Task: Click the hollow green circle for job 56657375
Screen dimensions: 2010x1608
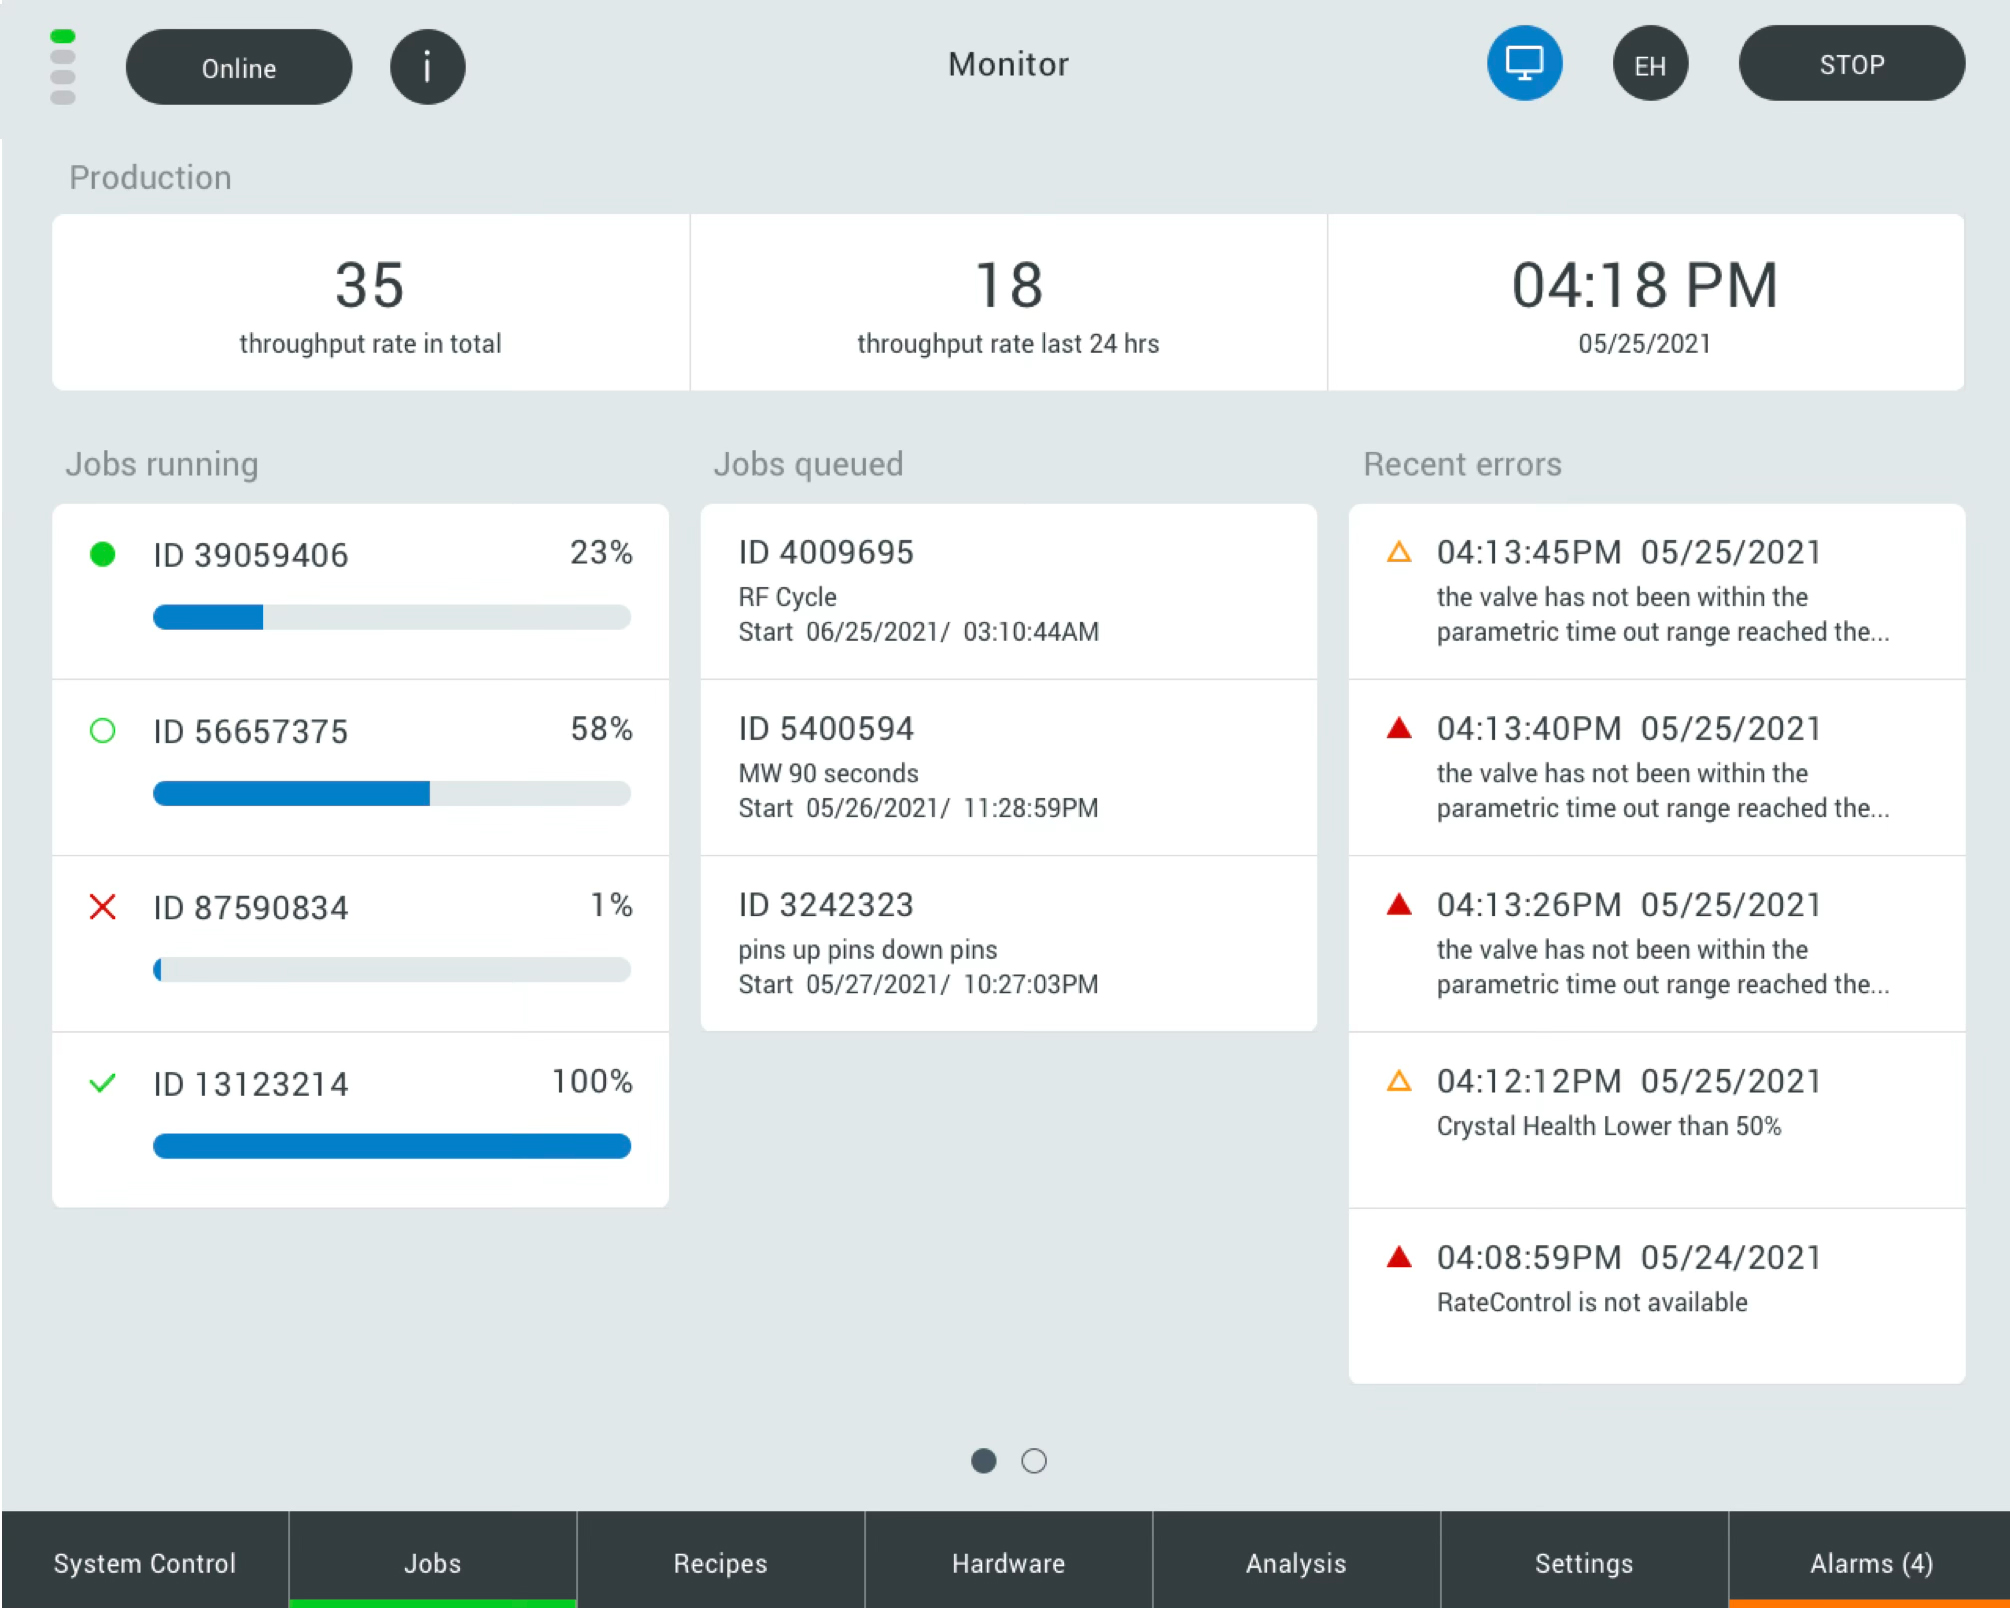Action: coord(102,731)
